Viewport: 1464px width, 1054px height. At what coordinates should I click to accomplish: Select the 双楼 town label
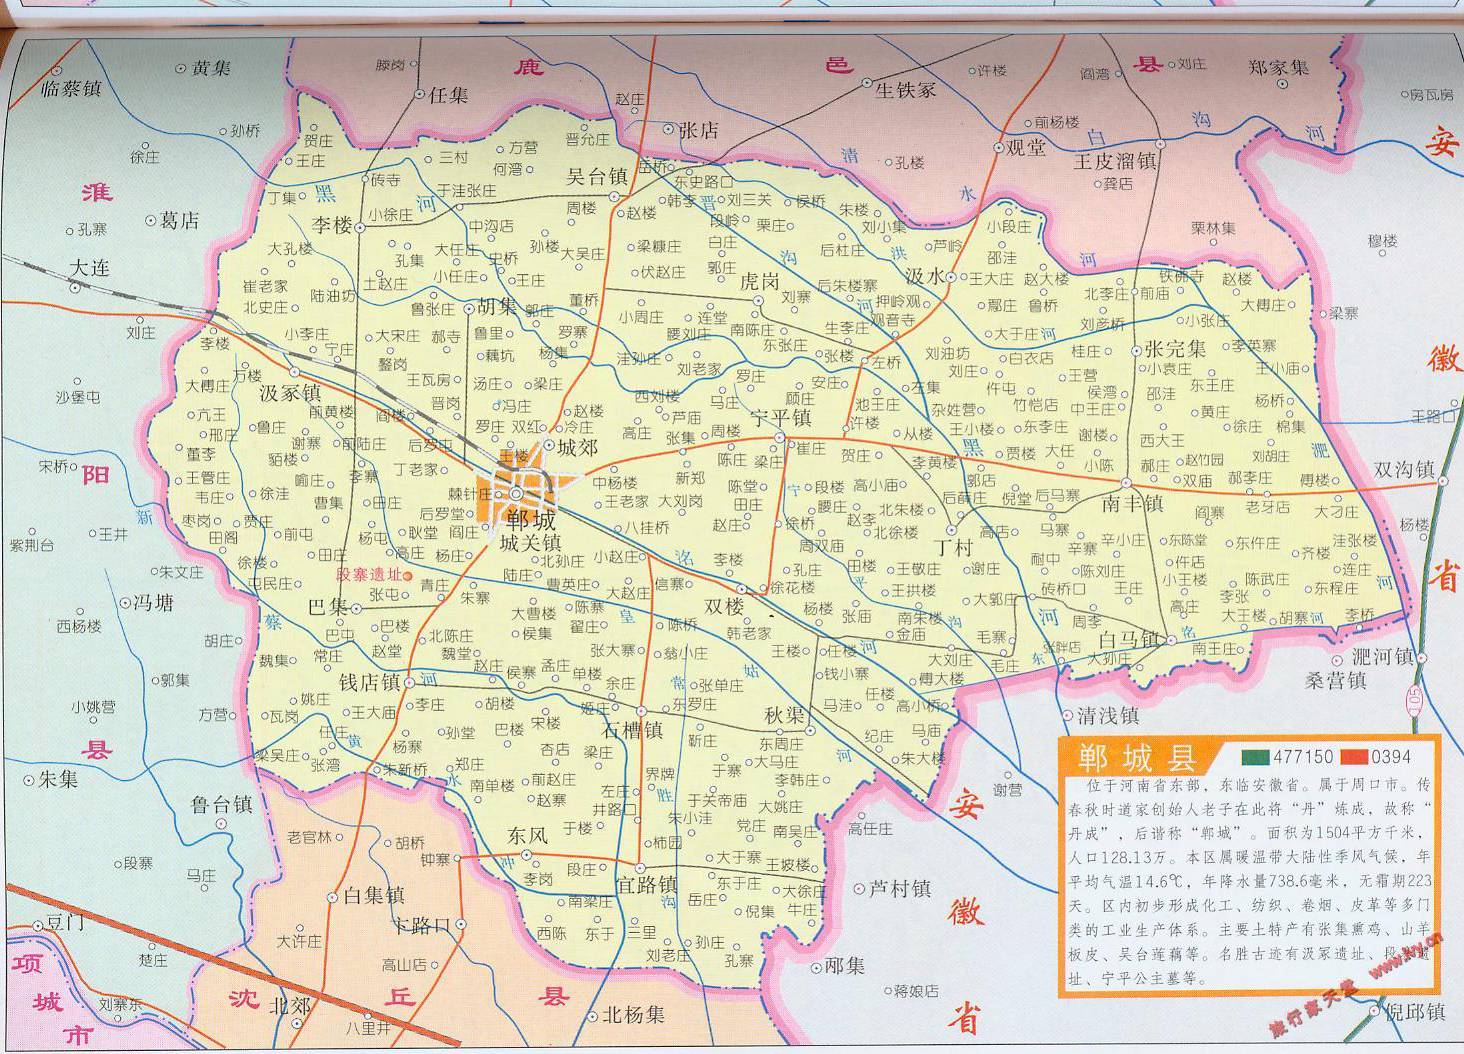(724, 606)
